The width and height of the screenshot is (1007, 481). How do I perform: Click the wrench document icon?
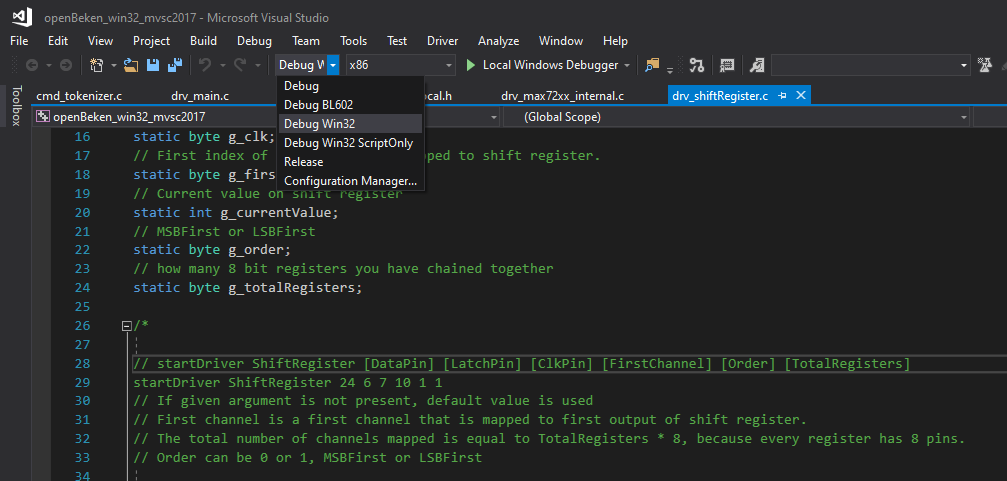(757, 65)
